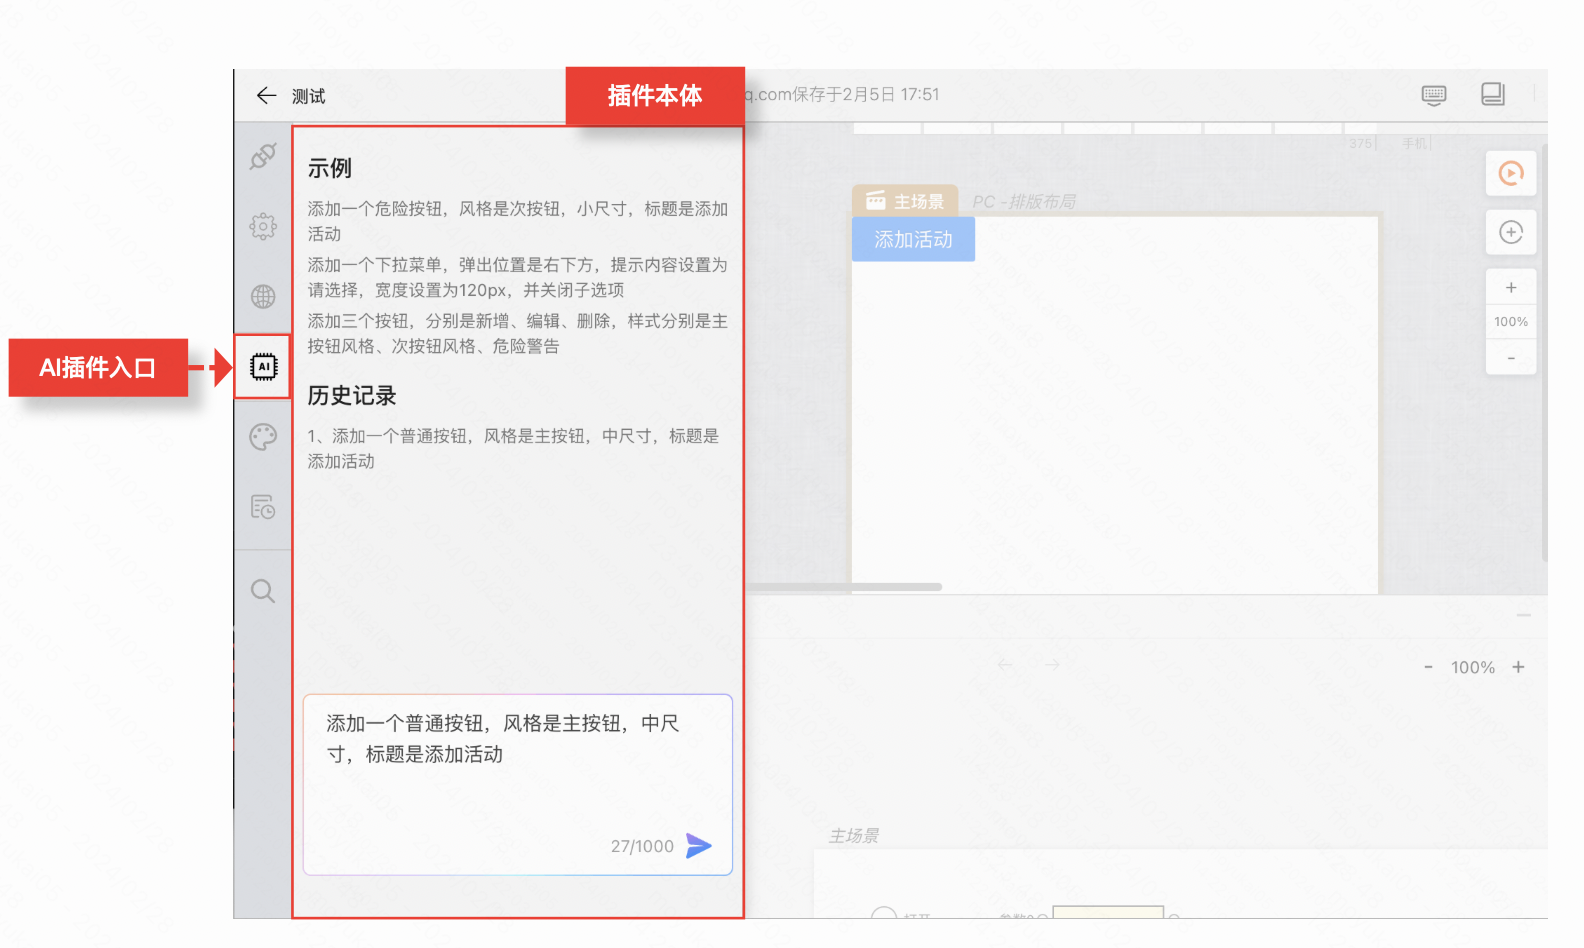Viewport: 1584px width, 948px height.
Task: Click the keyboard shortcuts icon
Action: [x=1433, y=95]
